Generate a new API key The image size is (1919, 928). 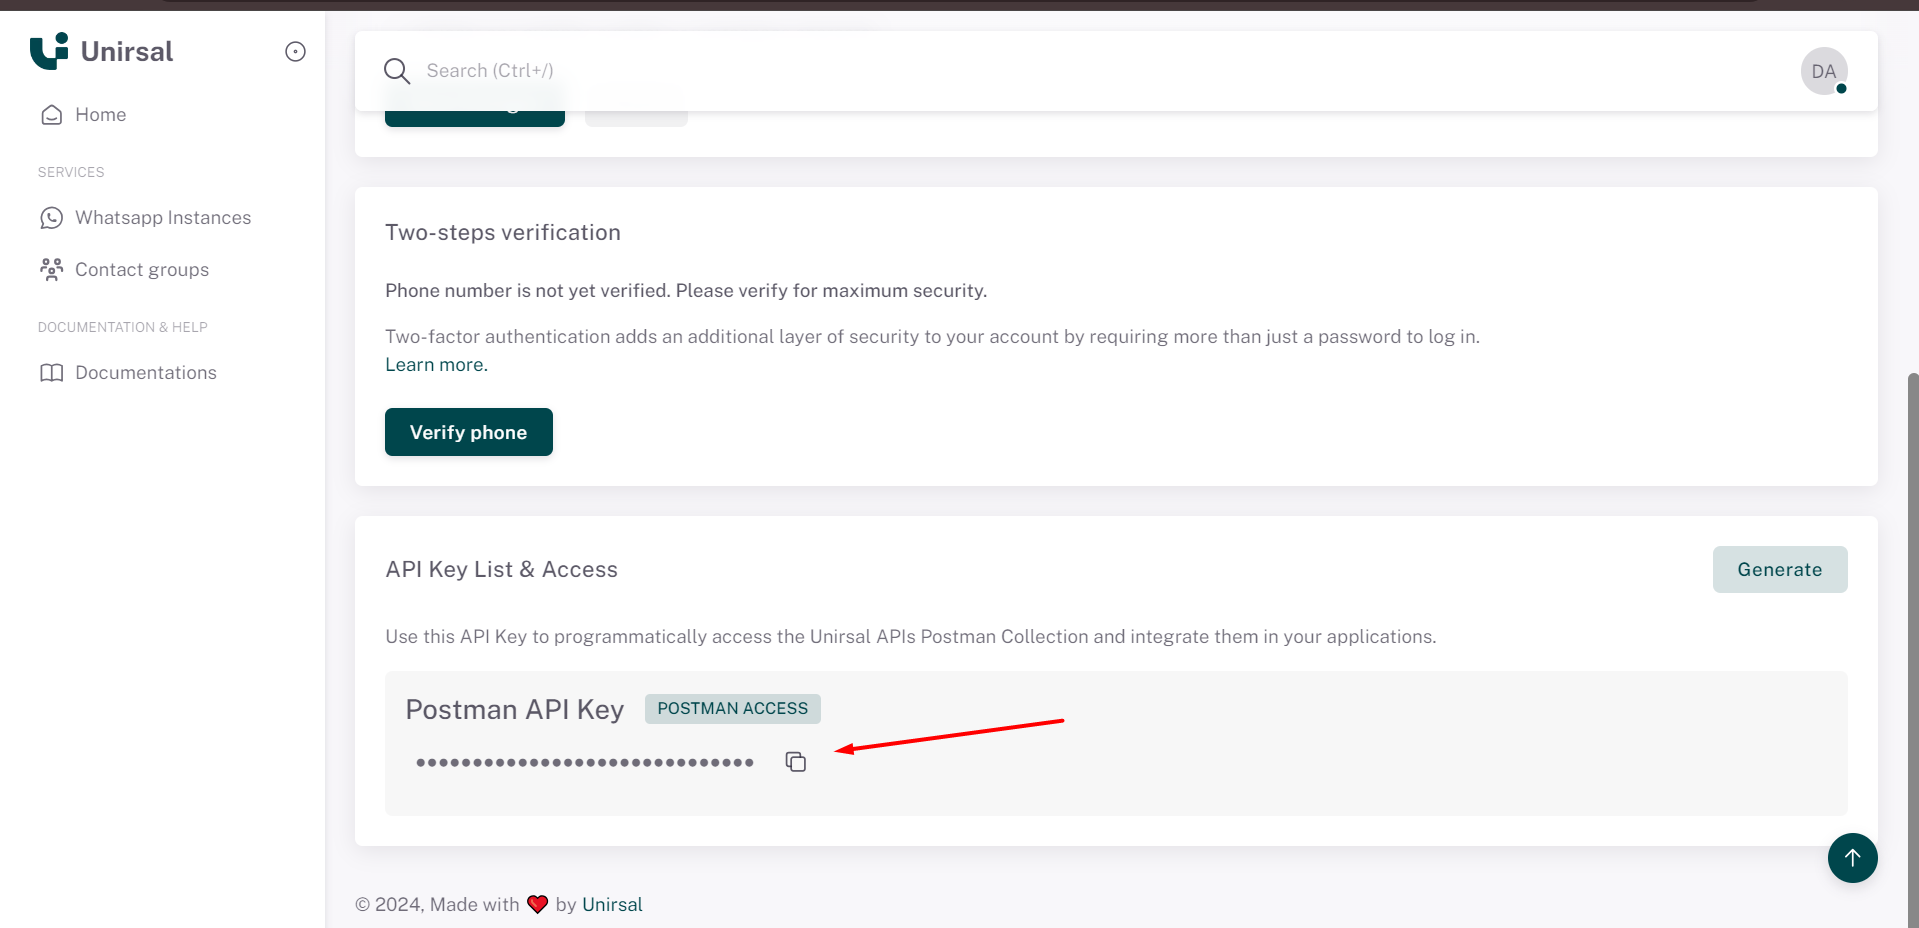[x=1780, y=569]
